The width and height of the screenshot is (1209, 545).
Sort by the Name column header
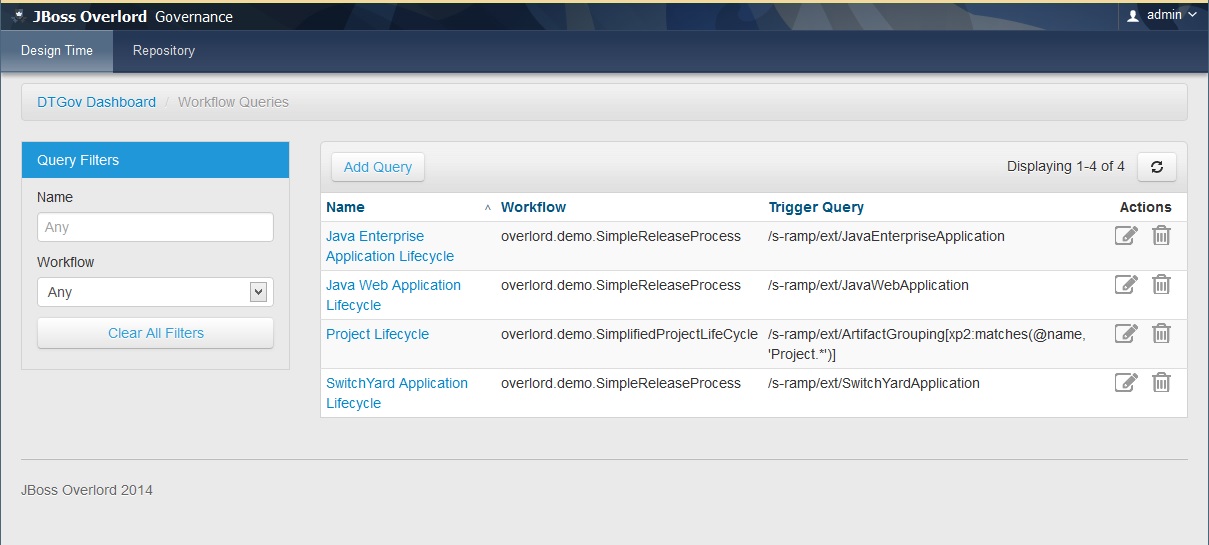tap(345, 207)
